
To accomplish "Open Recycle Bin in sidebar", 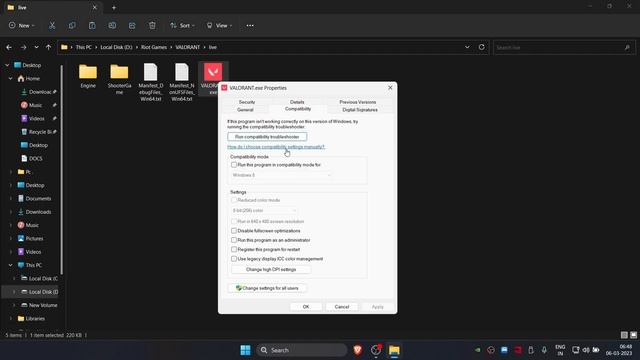I will 40,132.
